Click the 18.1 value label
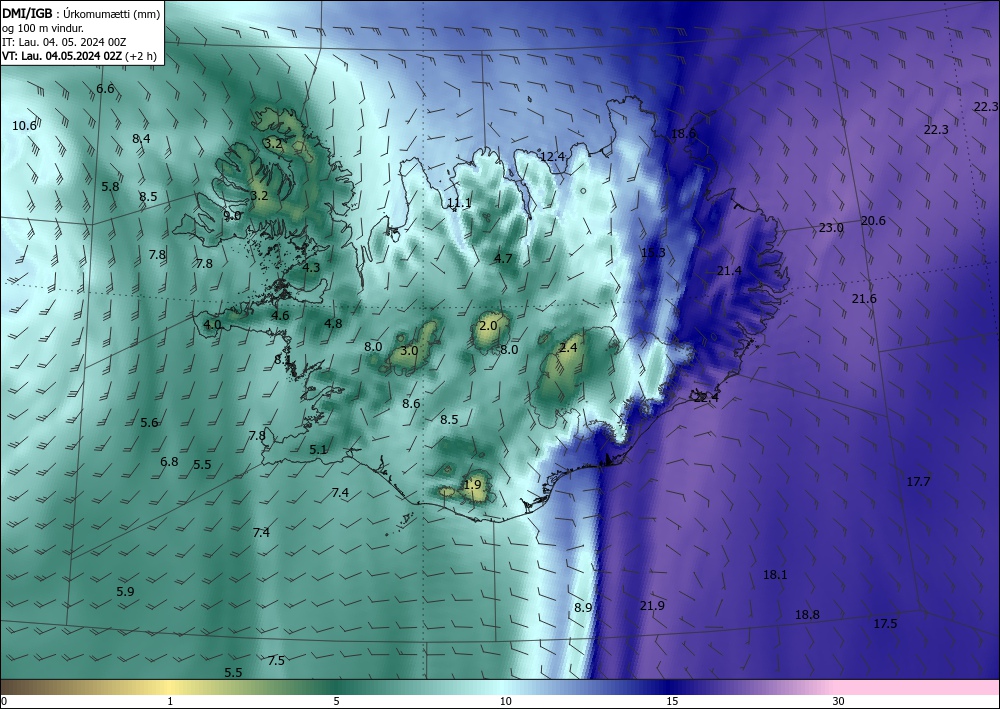 pos(775,575)
